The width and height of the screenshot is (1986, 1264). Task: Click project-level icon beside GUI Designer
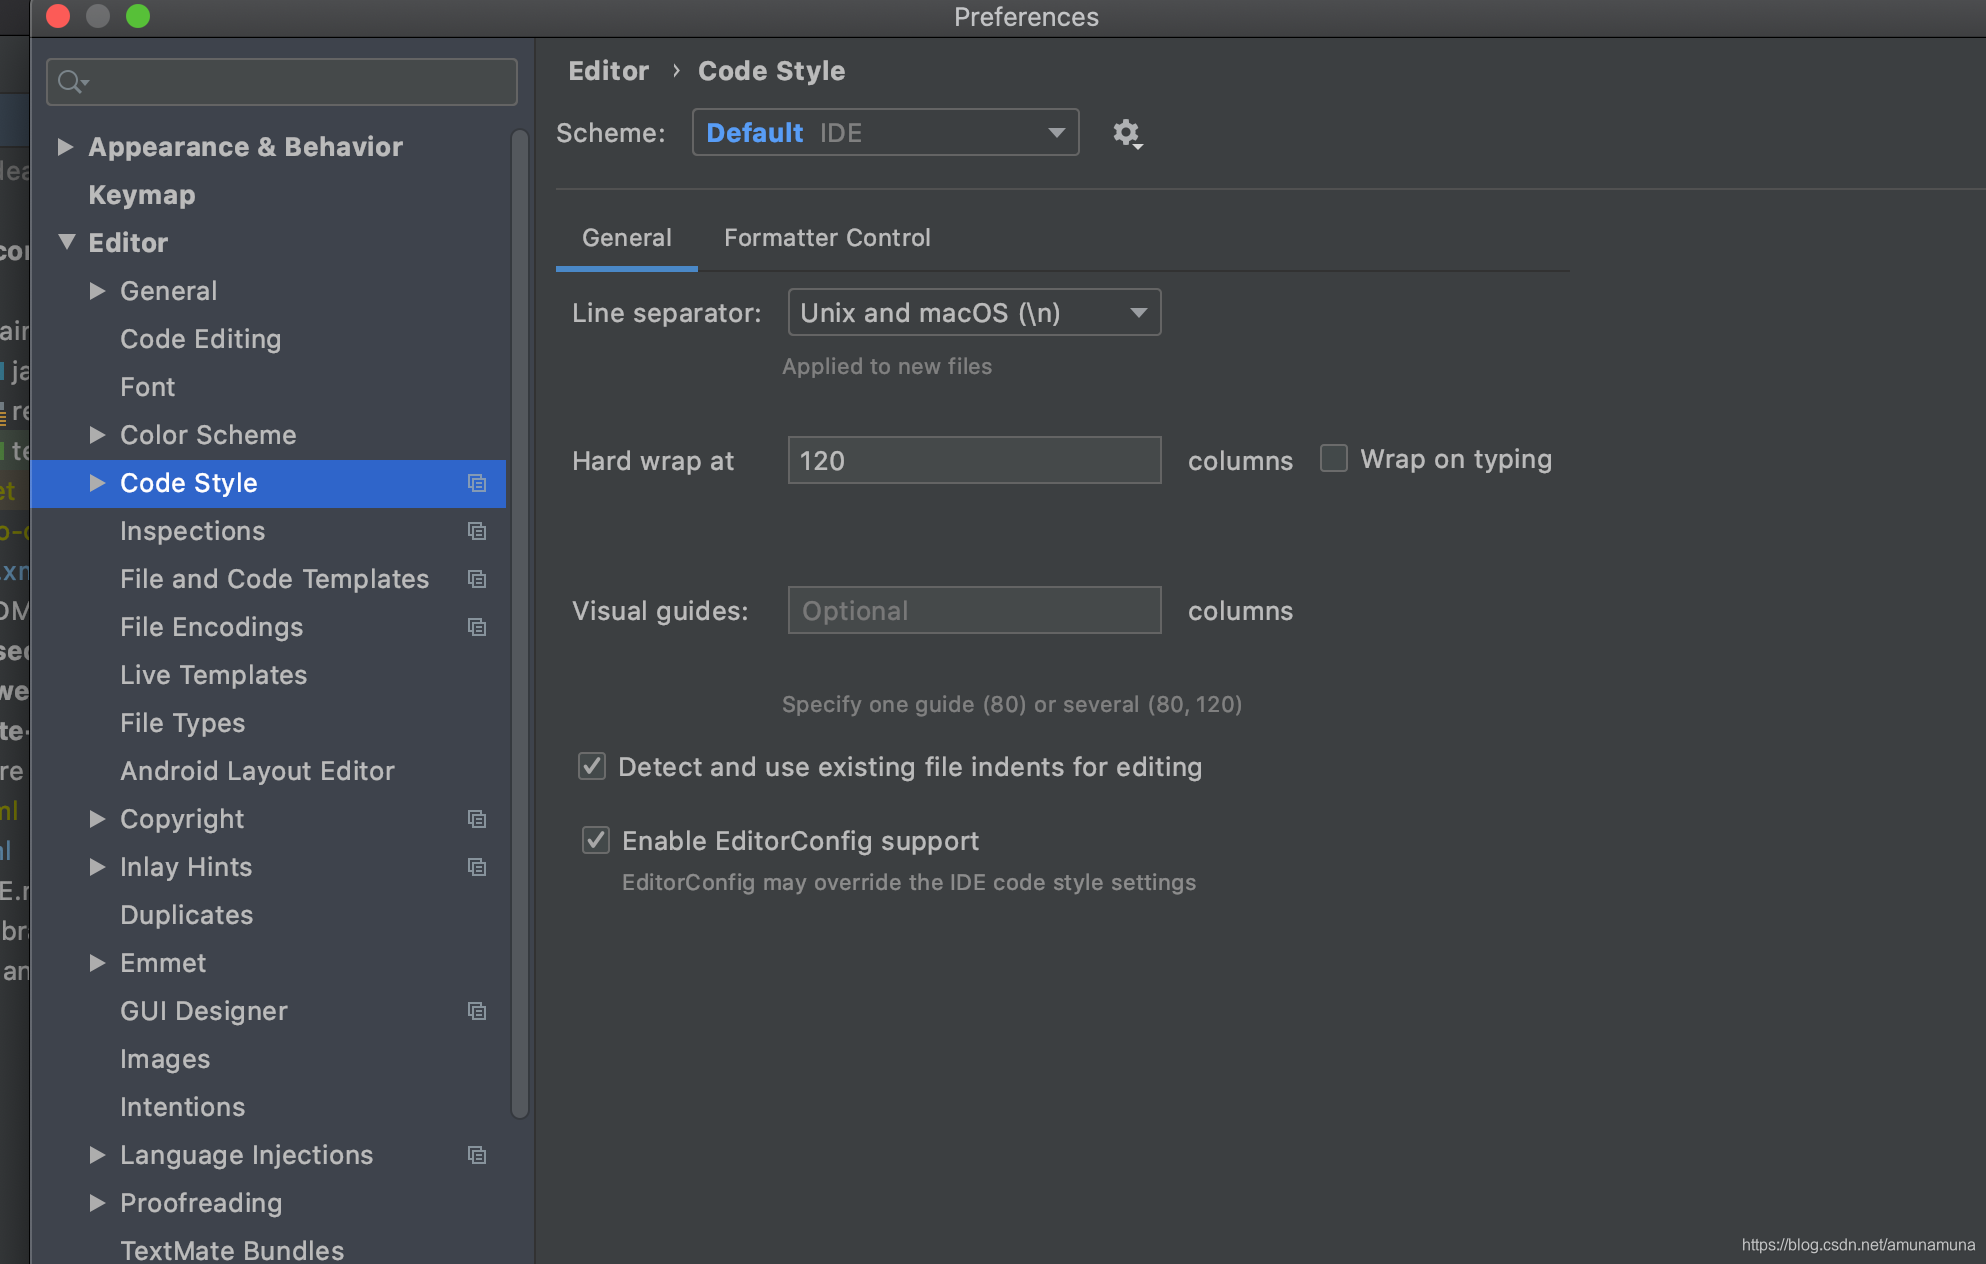477,1011
